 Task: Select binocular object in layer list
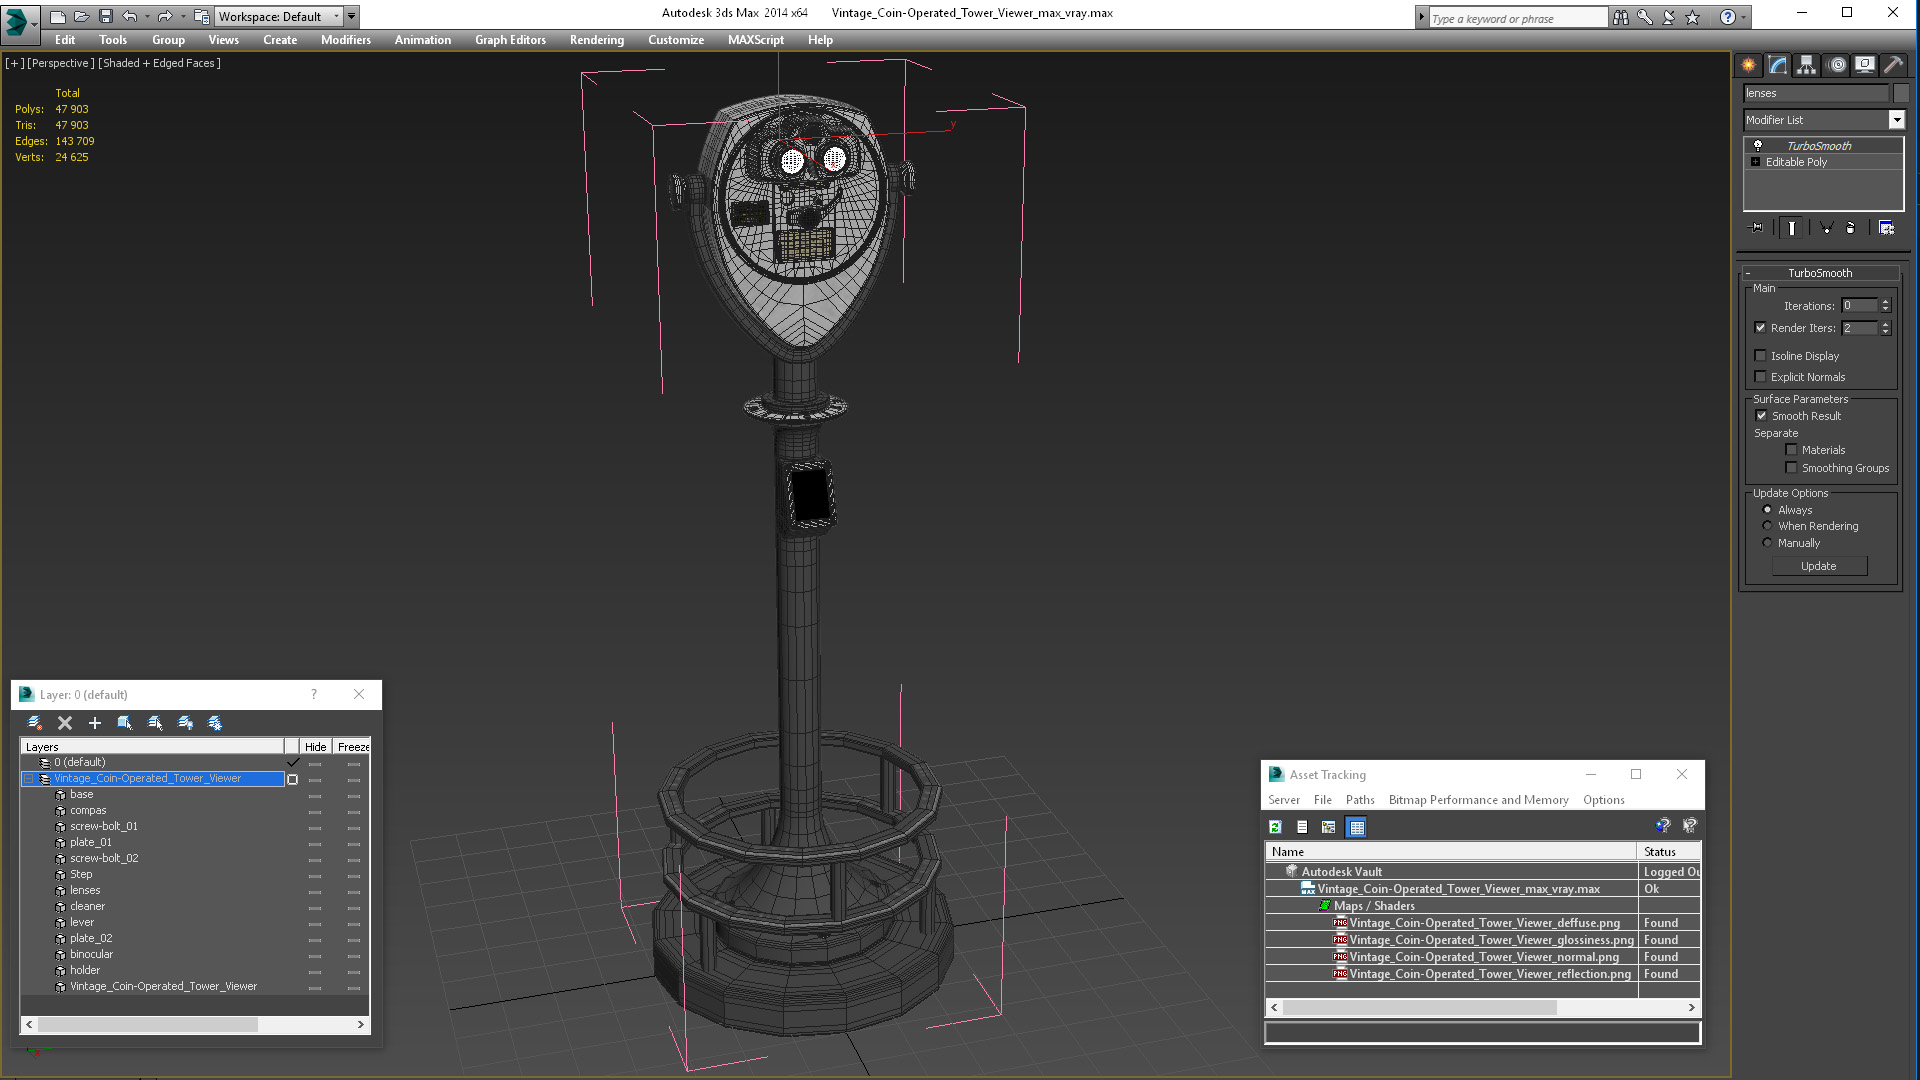(91, 955)
